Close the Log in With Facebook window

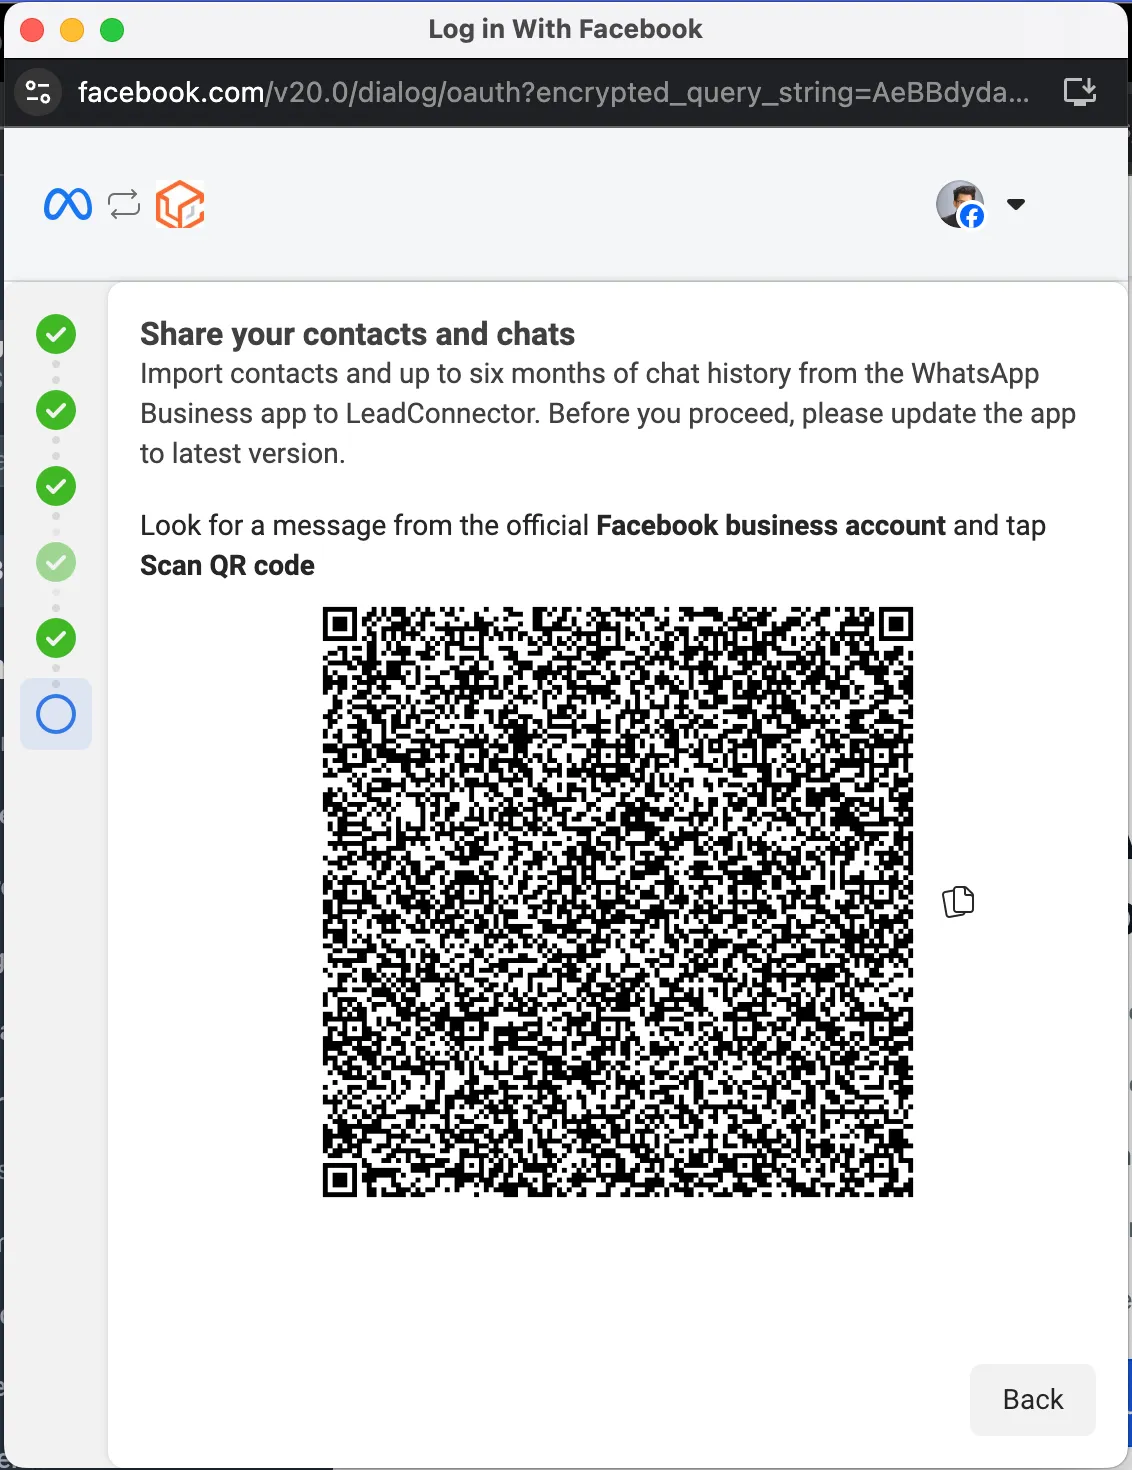tap(32, 30)
